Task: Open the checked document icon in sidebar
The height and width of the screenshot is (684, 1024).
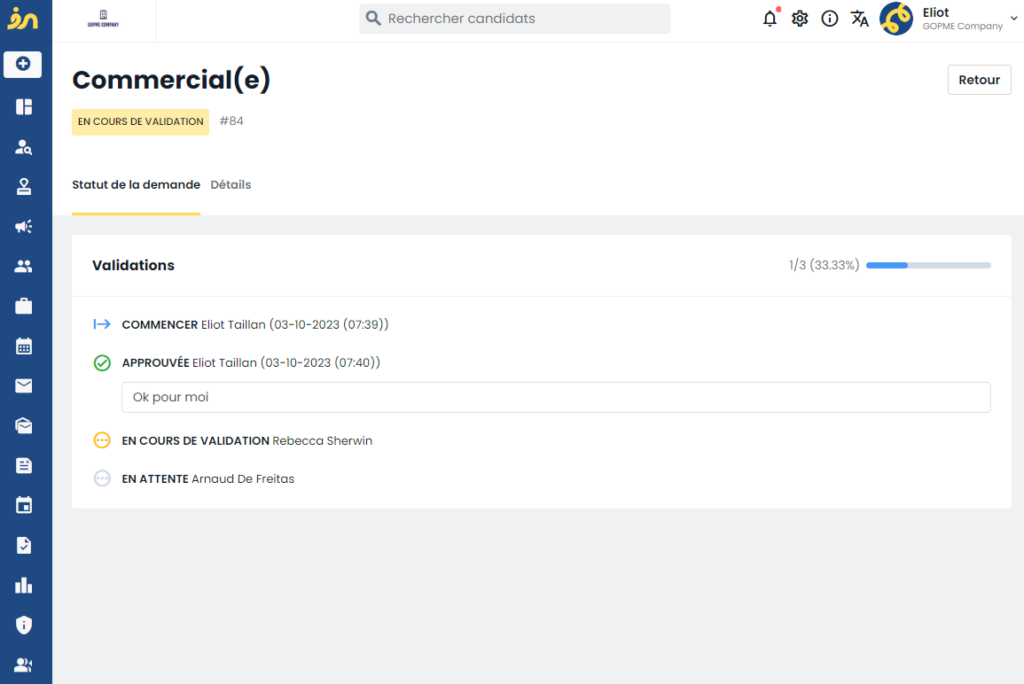Action: [x=24, y=545]
